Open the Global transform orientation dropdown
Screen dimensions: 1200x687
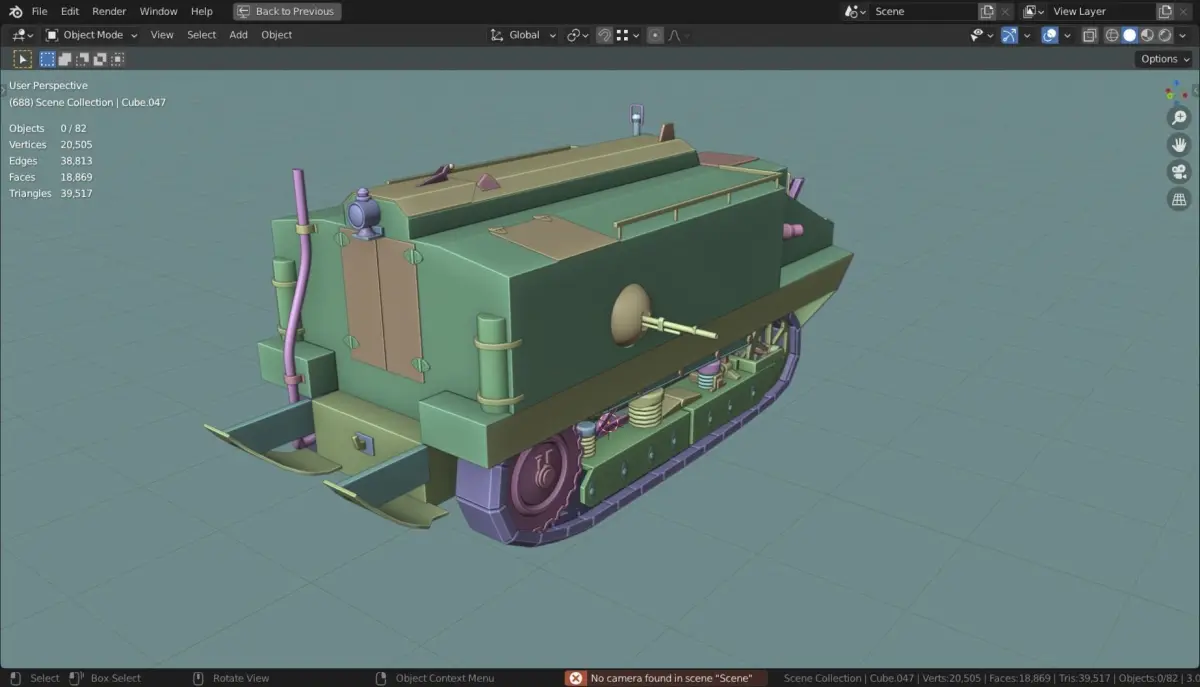(523, 35)
